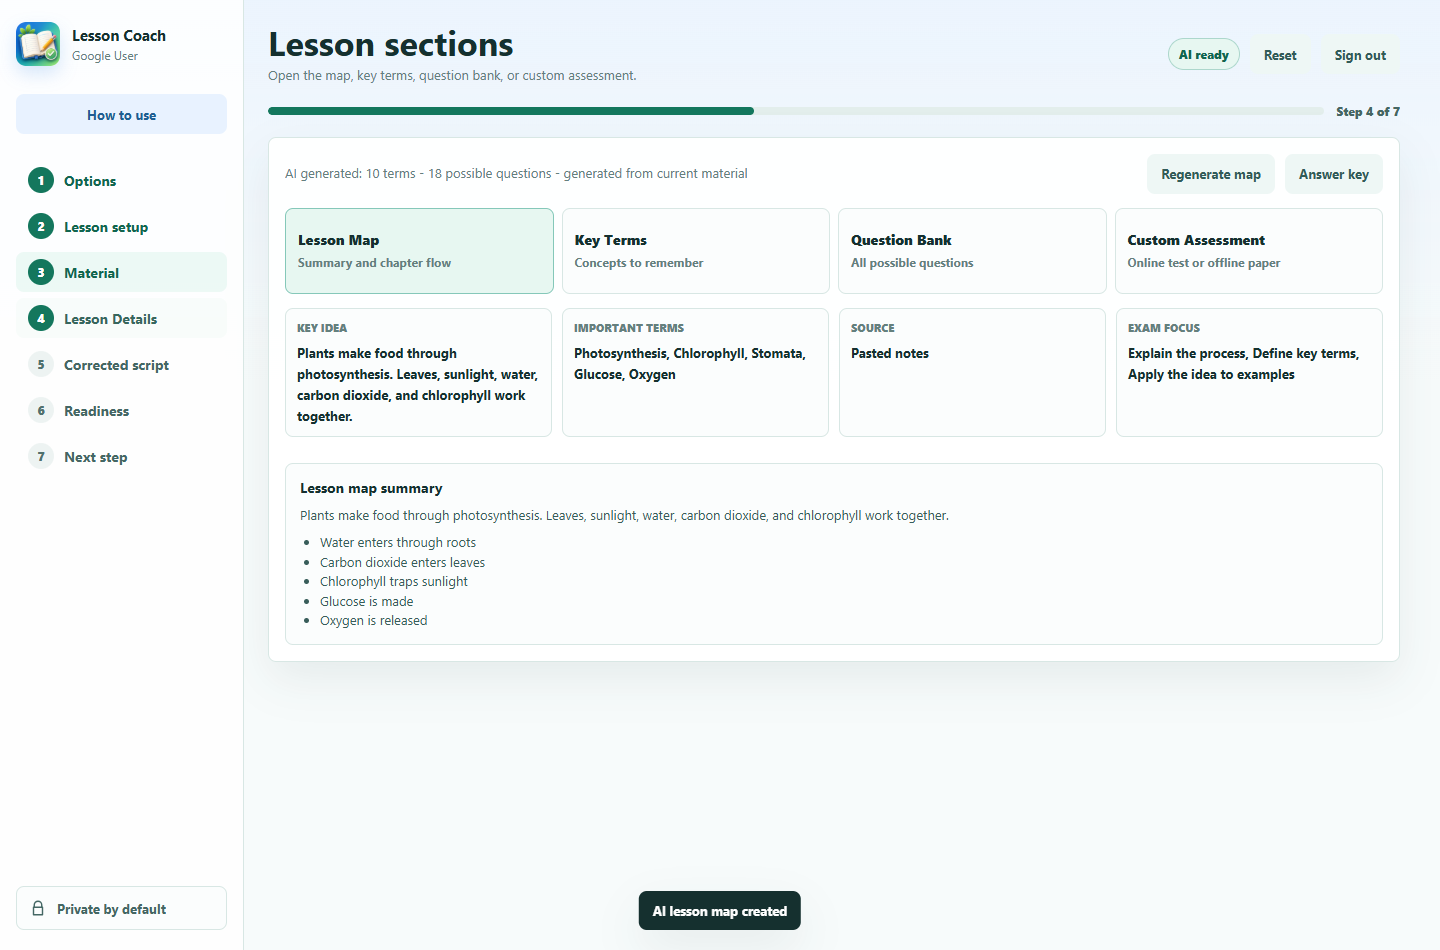Screen dimensions: 1440x950
Task: Click the step progress bar
Action: (x=795, y=111)
